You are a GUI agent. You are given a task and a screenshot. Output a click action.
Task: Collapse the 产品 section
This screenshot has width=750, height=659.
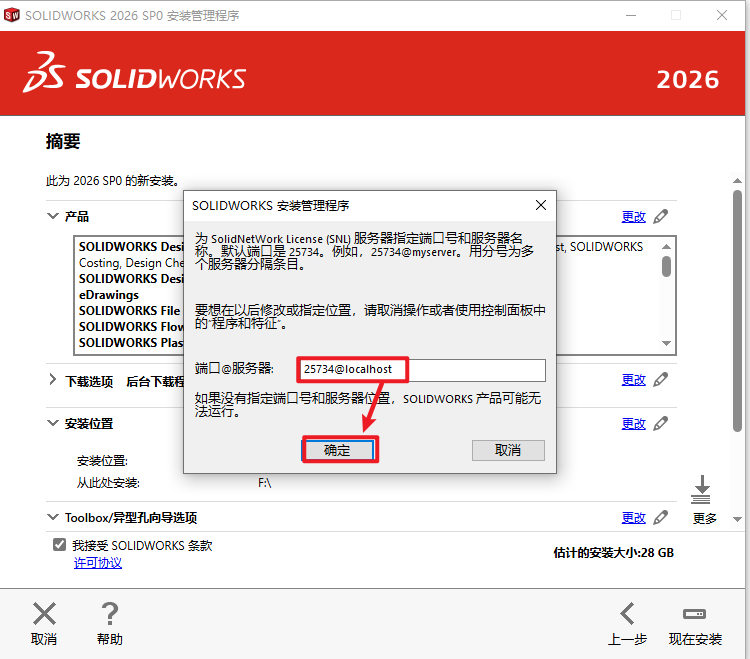point(52,216)
